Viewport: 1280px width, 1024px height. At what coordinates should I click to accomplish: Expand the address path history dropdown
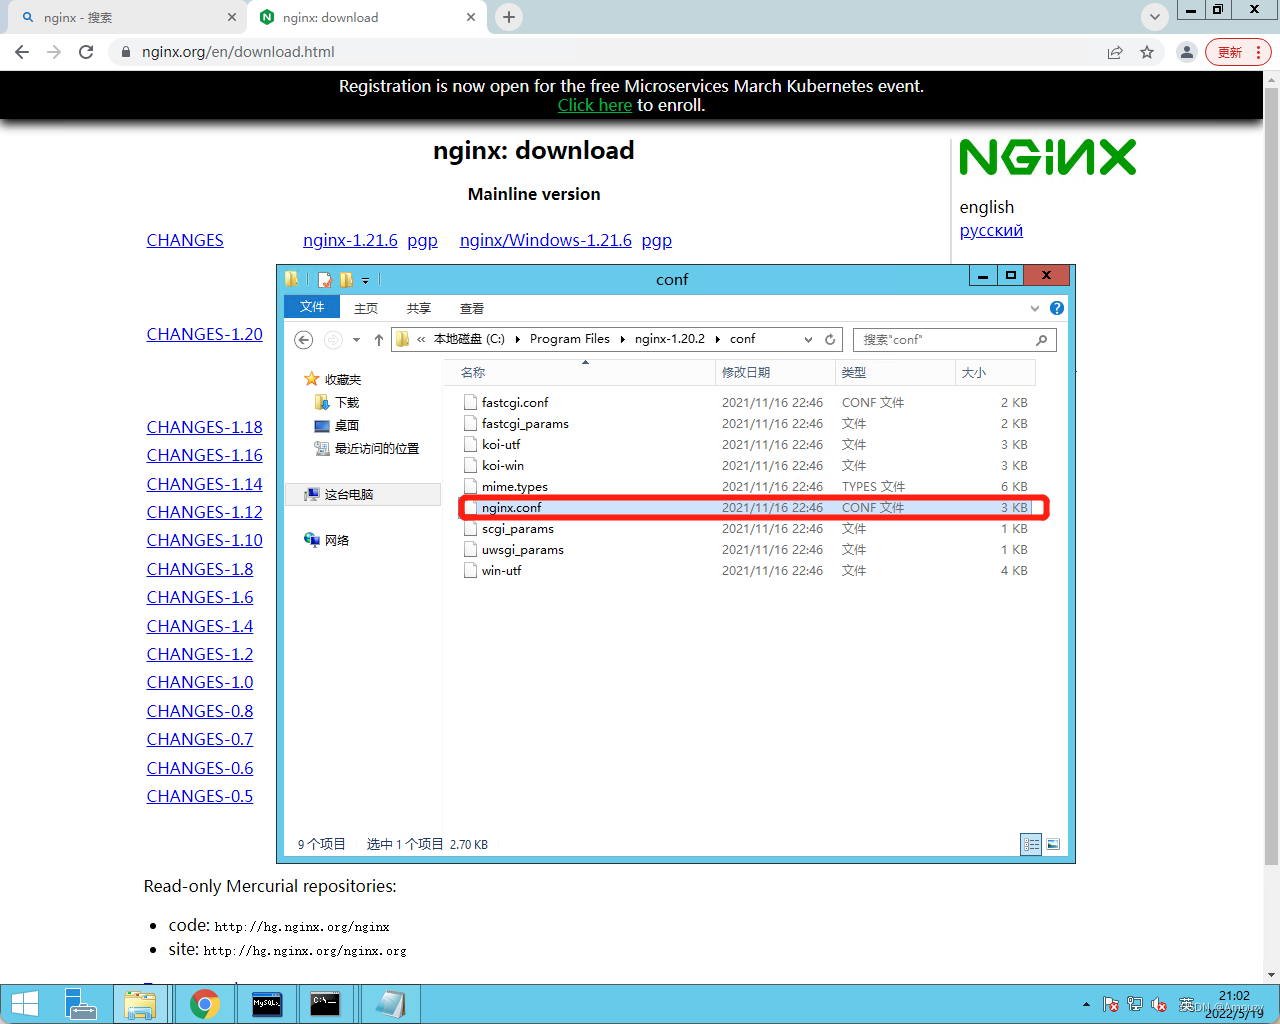808,340
